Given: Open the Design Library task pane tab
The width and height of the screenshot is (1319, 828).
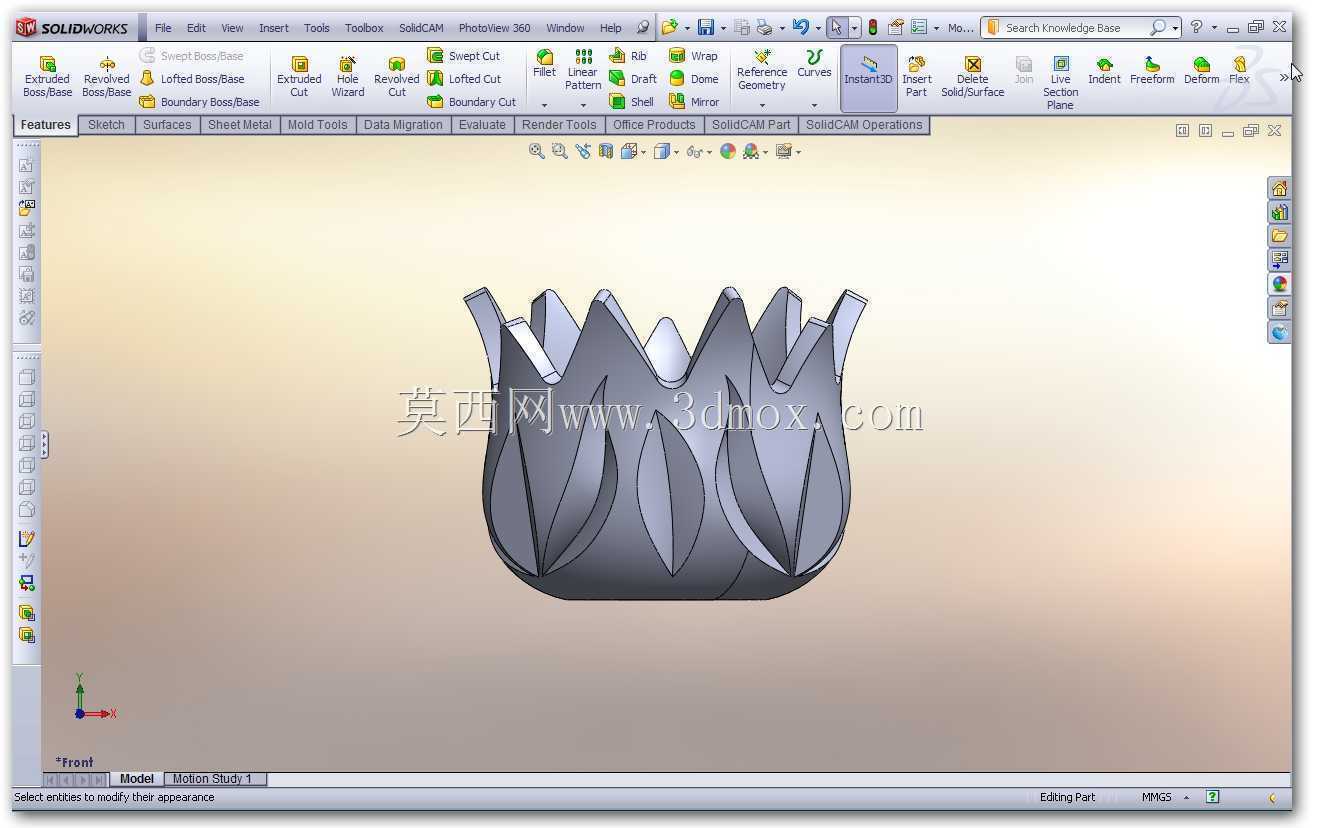Looking at the screenshot, I should pos(1279,211).
